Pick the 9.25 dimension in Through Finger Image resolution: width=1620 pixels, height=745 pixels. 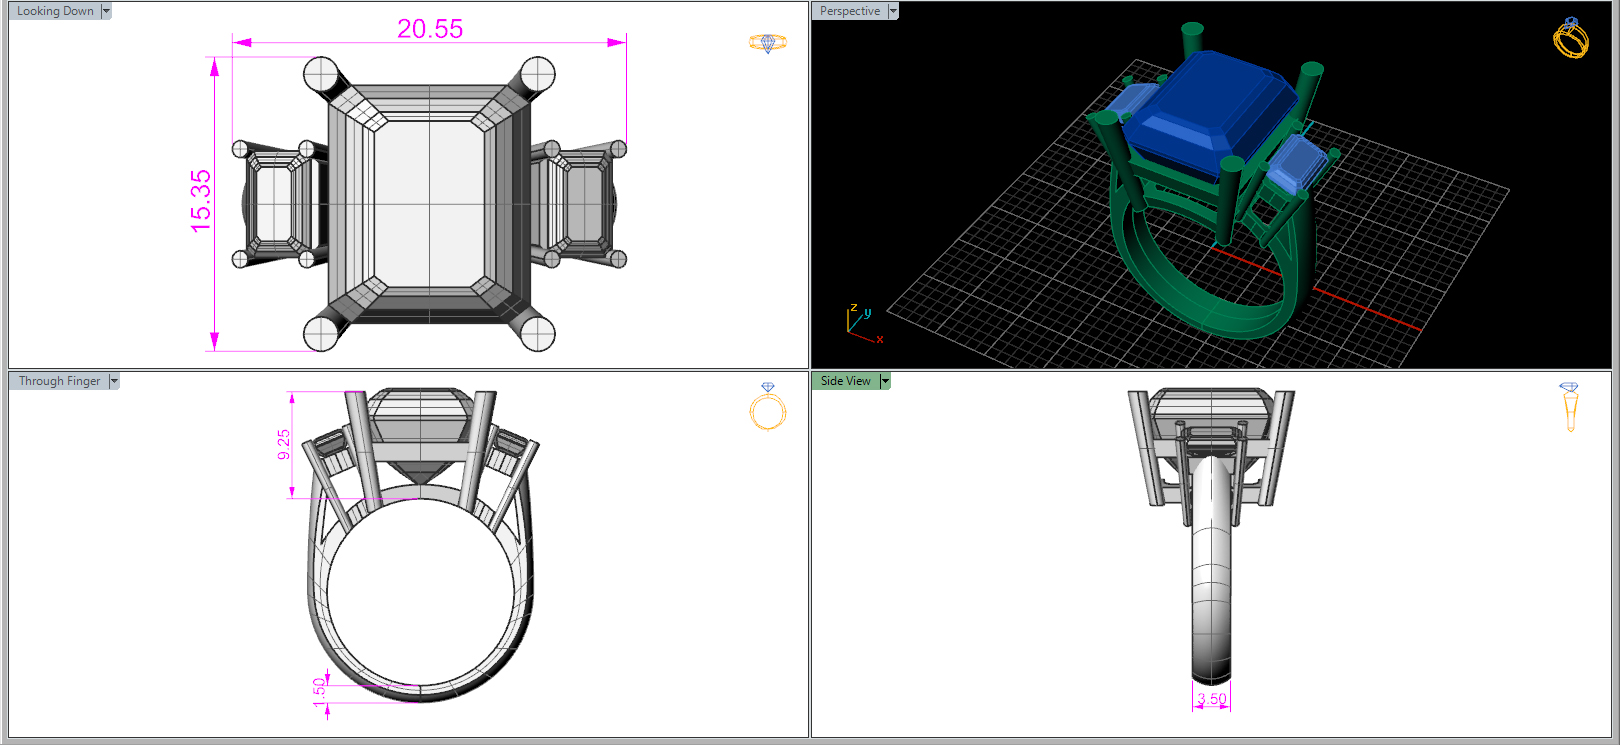(284, 444)
